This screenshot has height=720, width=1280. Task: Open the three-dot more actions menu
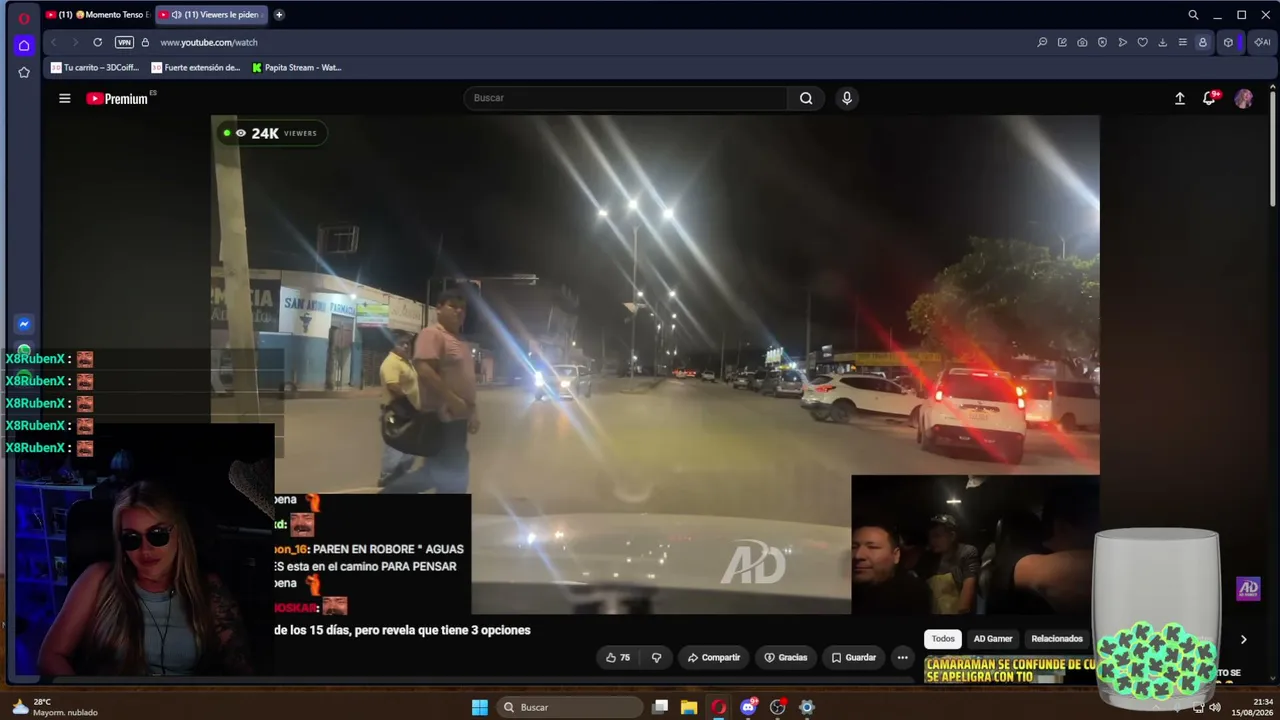point(902,658)
